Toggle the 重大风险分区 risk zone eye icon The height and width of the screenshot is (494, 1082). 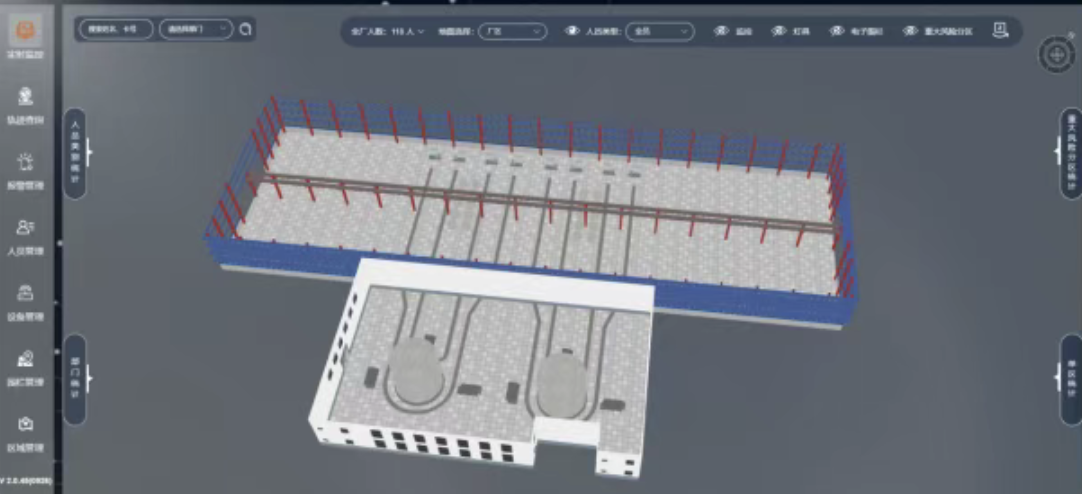coord(910,31)
